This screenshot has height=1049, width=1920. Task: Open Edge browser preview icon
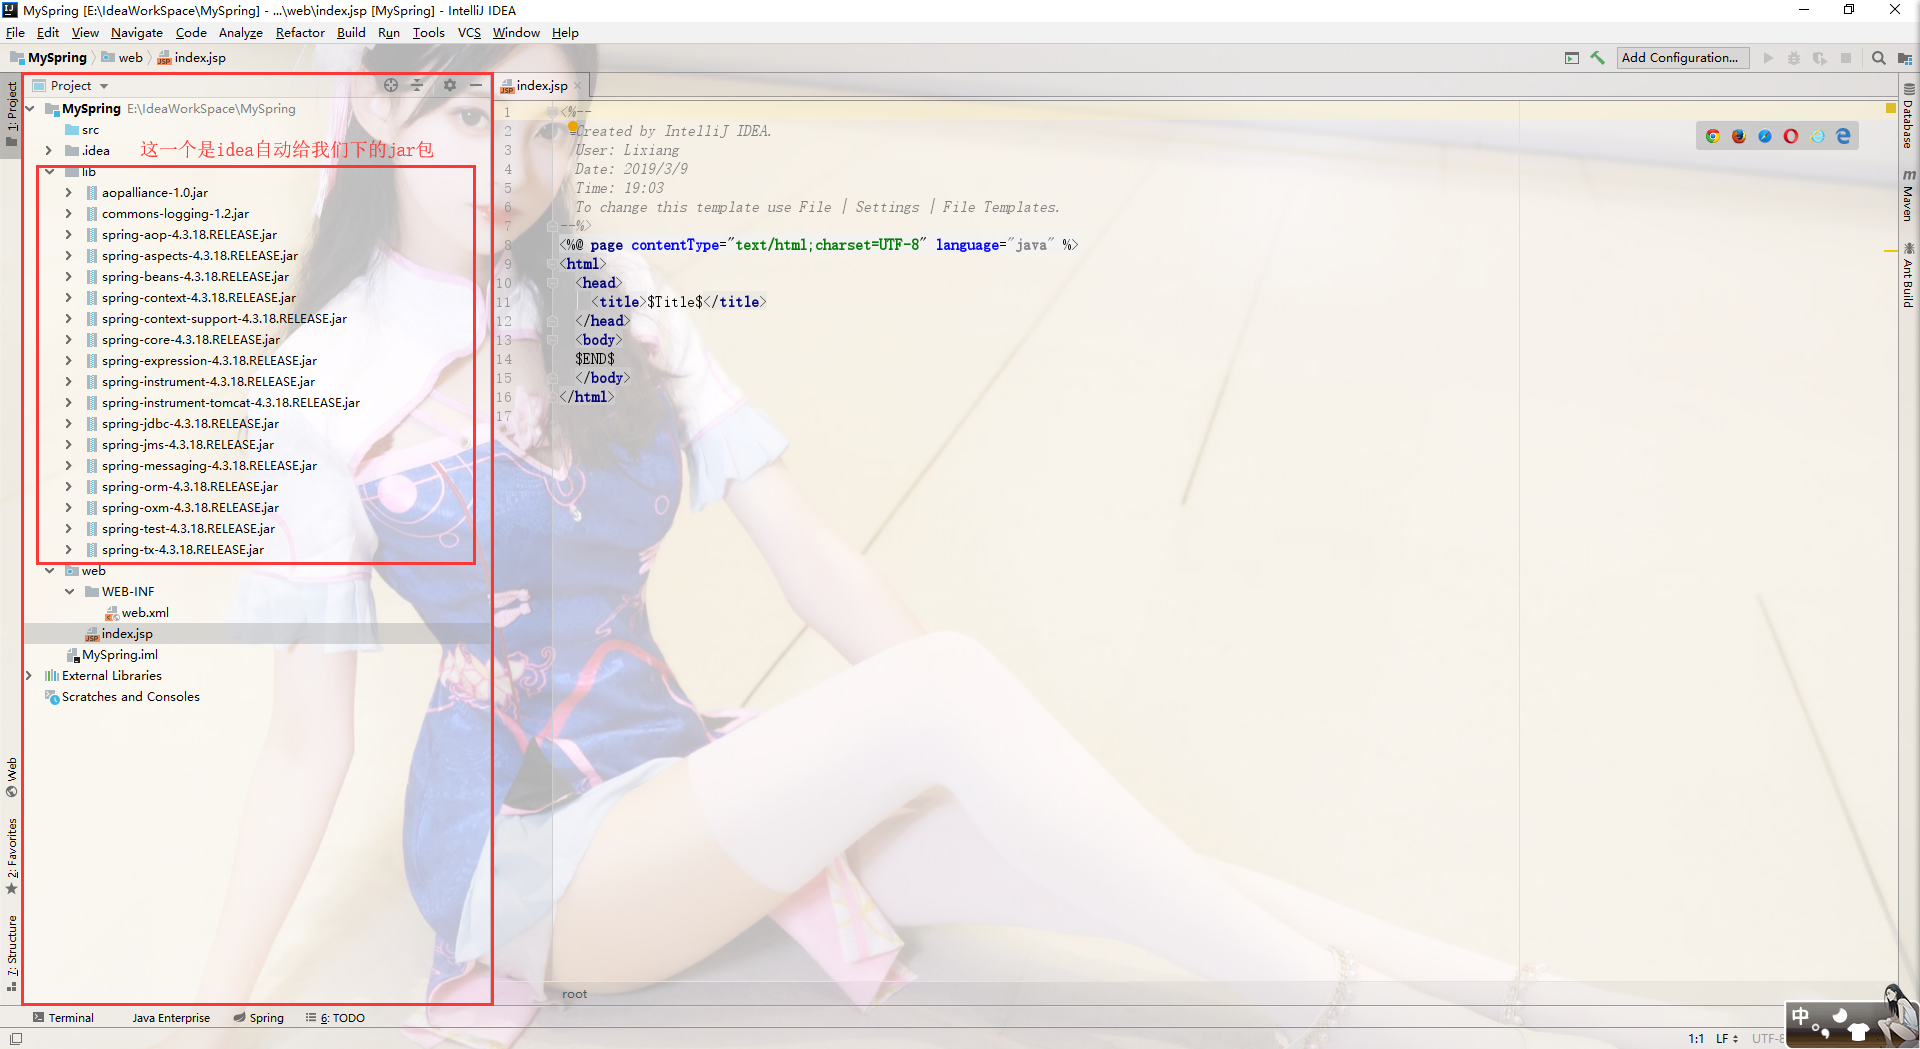point(1843,136)
